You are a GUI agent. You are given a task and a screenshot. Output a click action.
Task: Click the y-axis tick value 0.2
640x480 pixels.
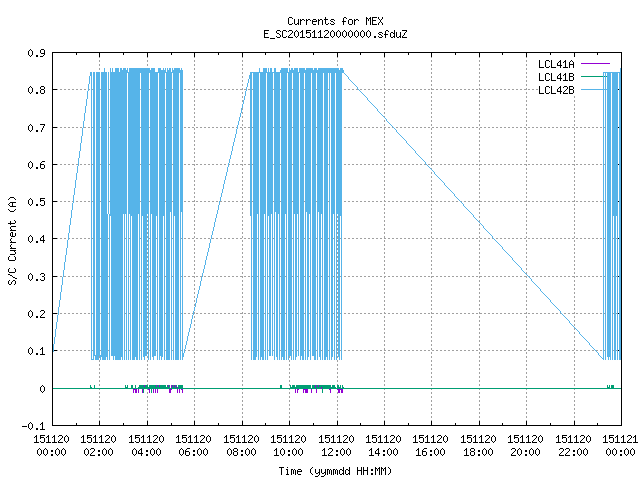point(36,314)
